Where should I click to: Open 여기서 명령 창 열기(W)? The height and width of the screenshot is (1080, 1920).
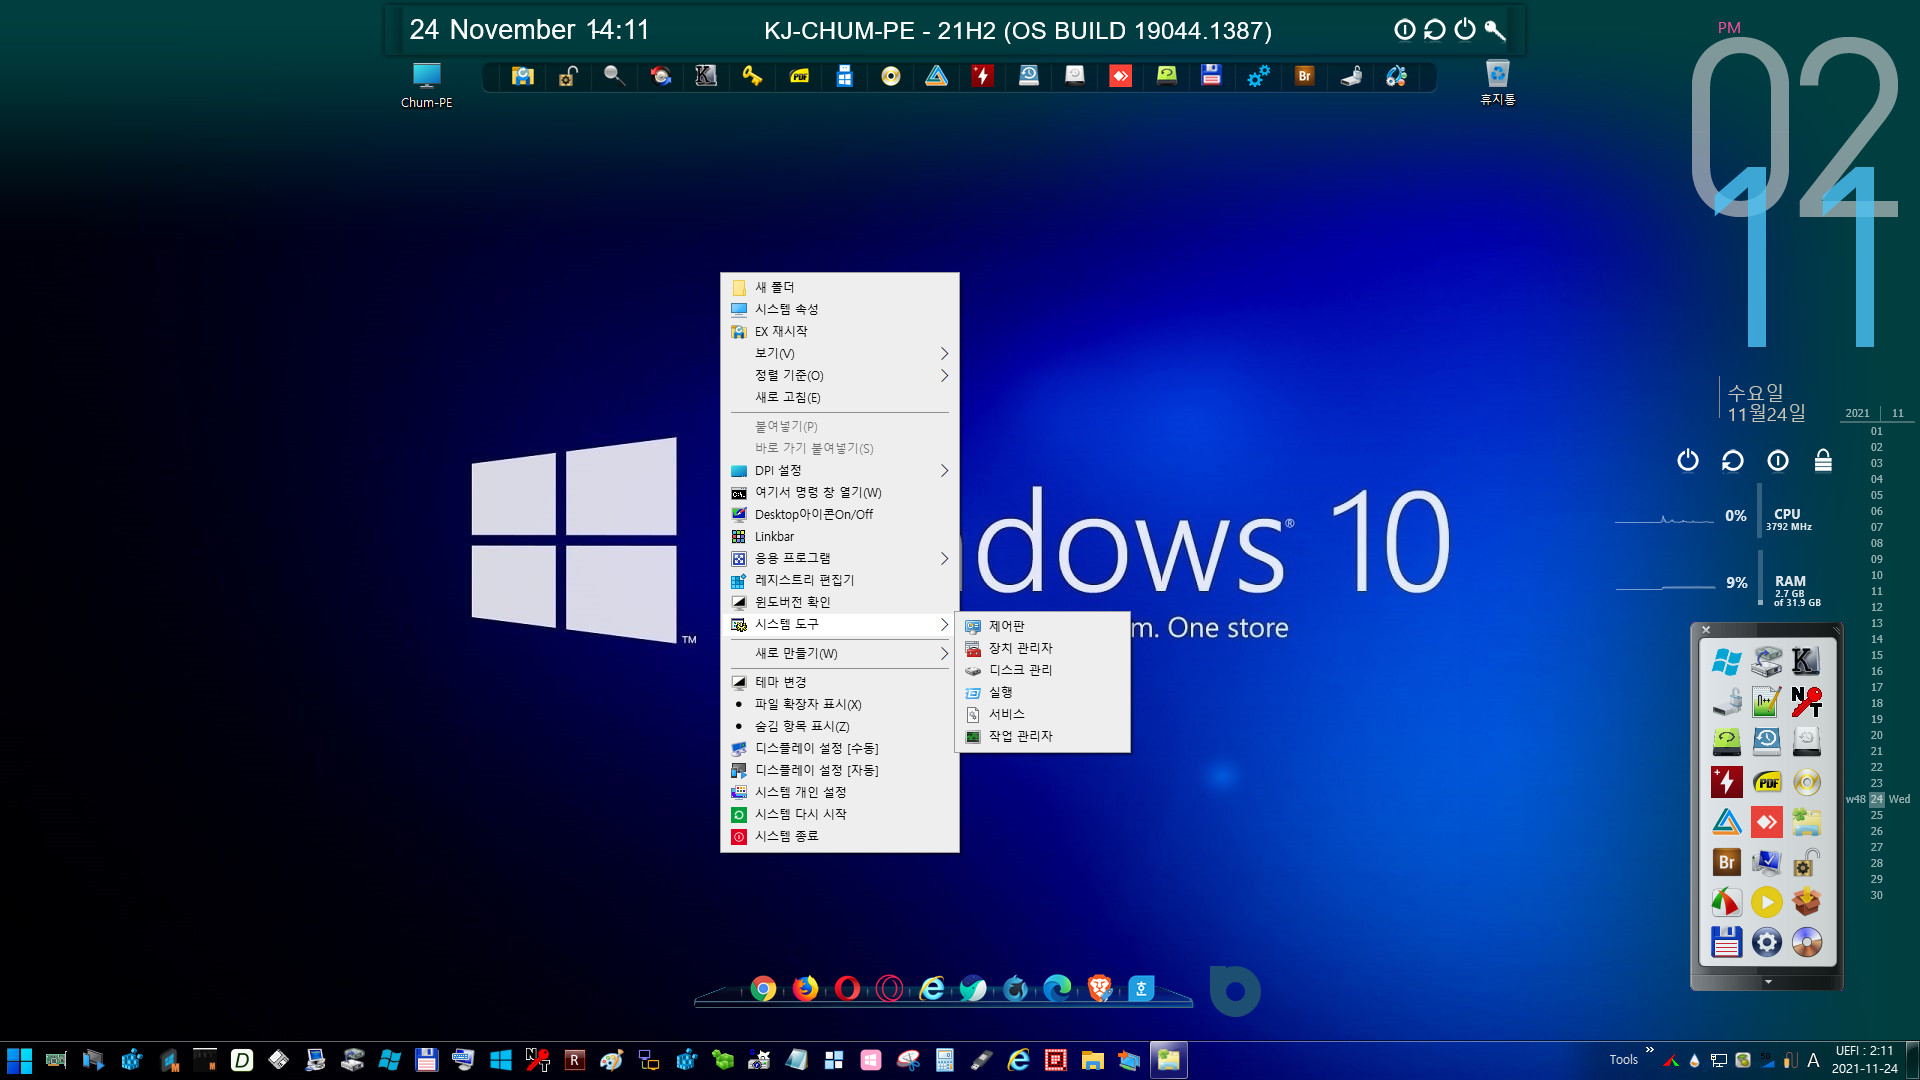pyautogui.click(x=840, y=492)
